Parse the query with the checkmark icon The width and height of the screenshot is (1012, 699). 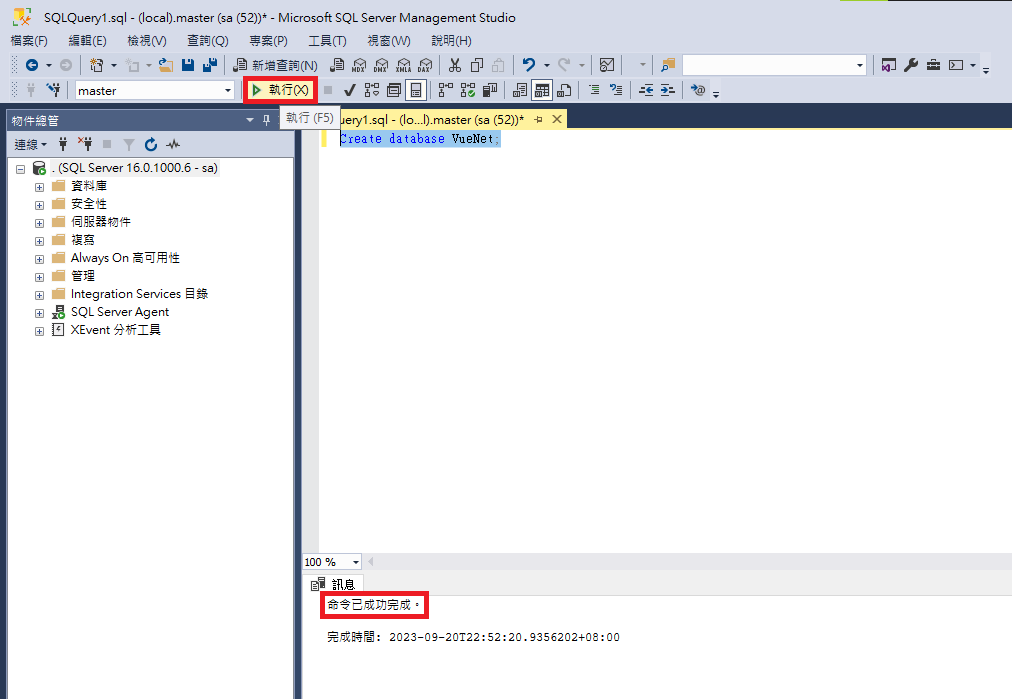pos(350,90)
